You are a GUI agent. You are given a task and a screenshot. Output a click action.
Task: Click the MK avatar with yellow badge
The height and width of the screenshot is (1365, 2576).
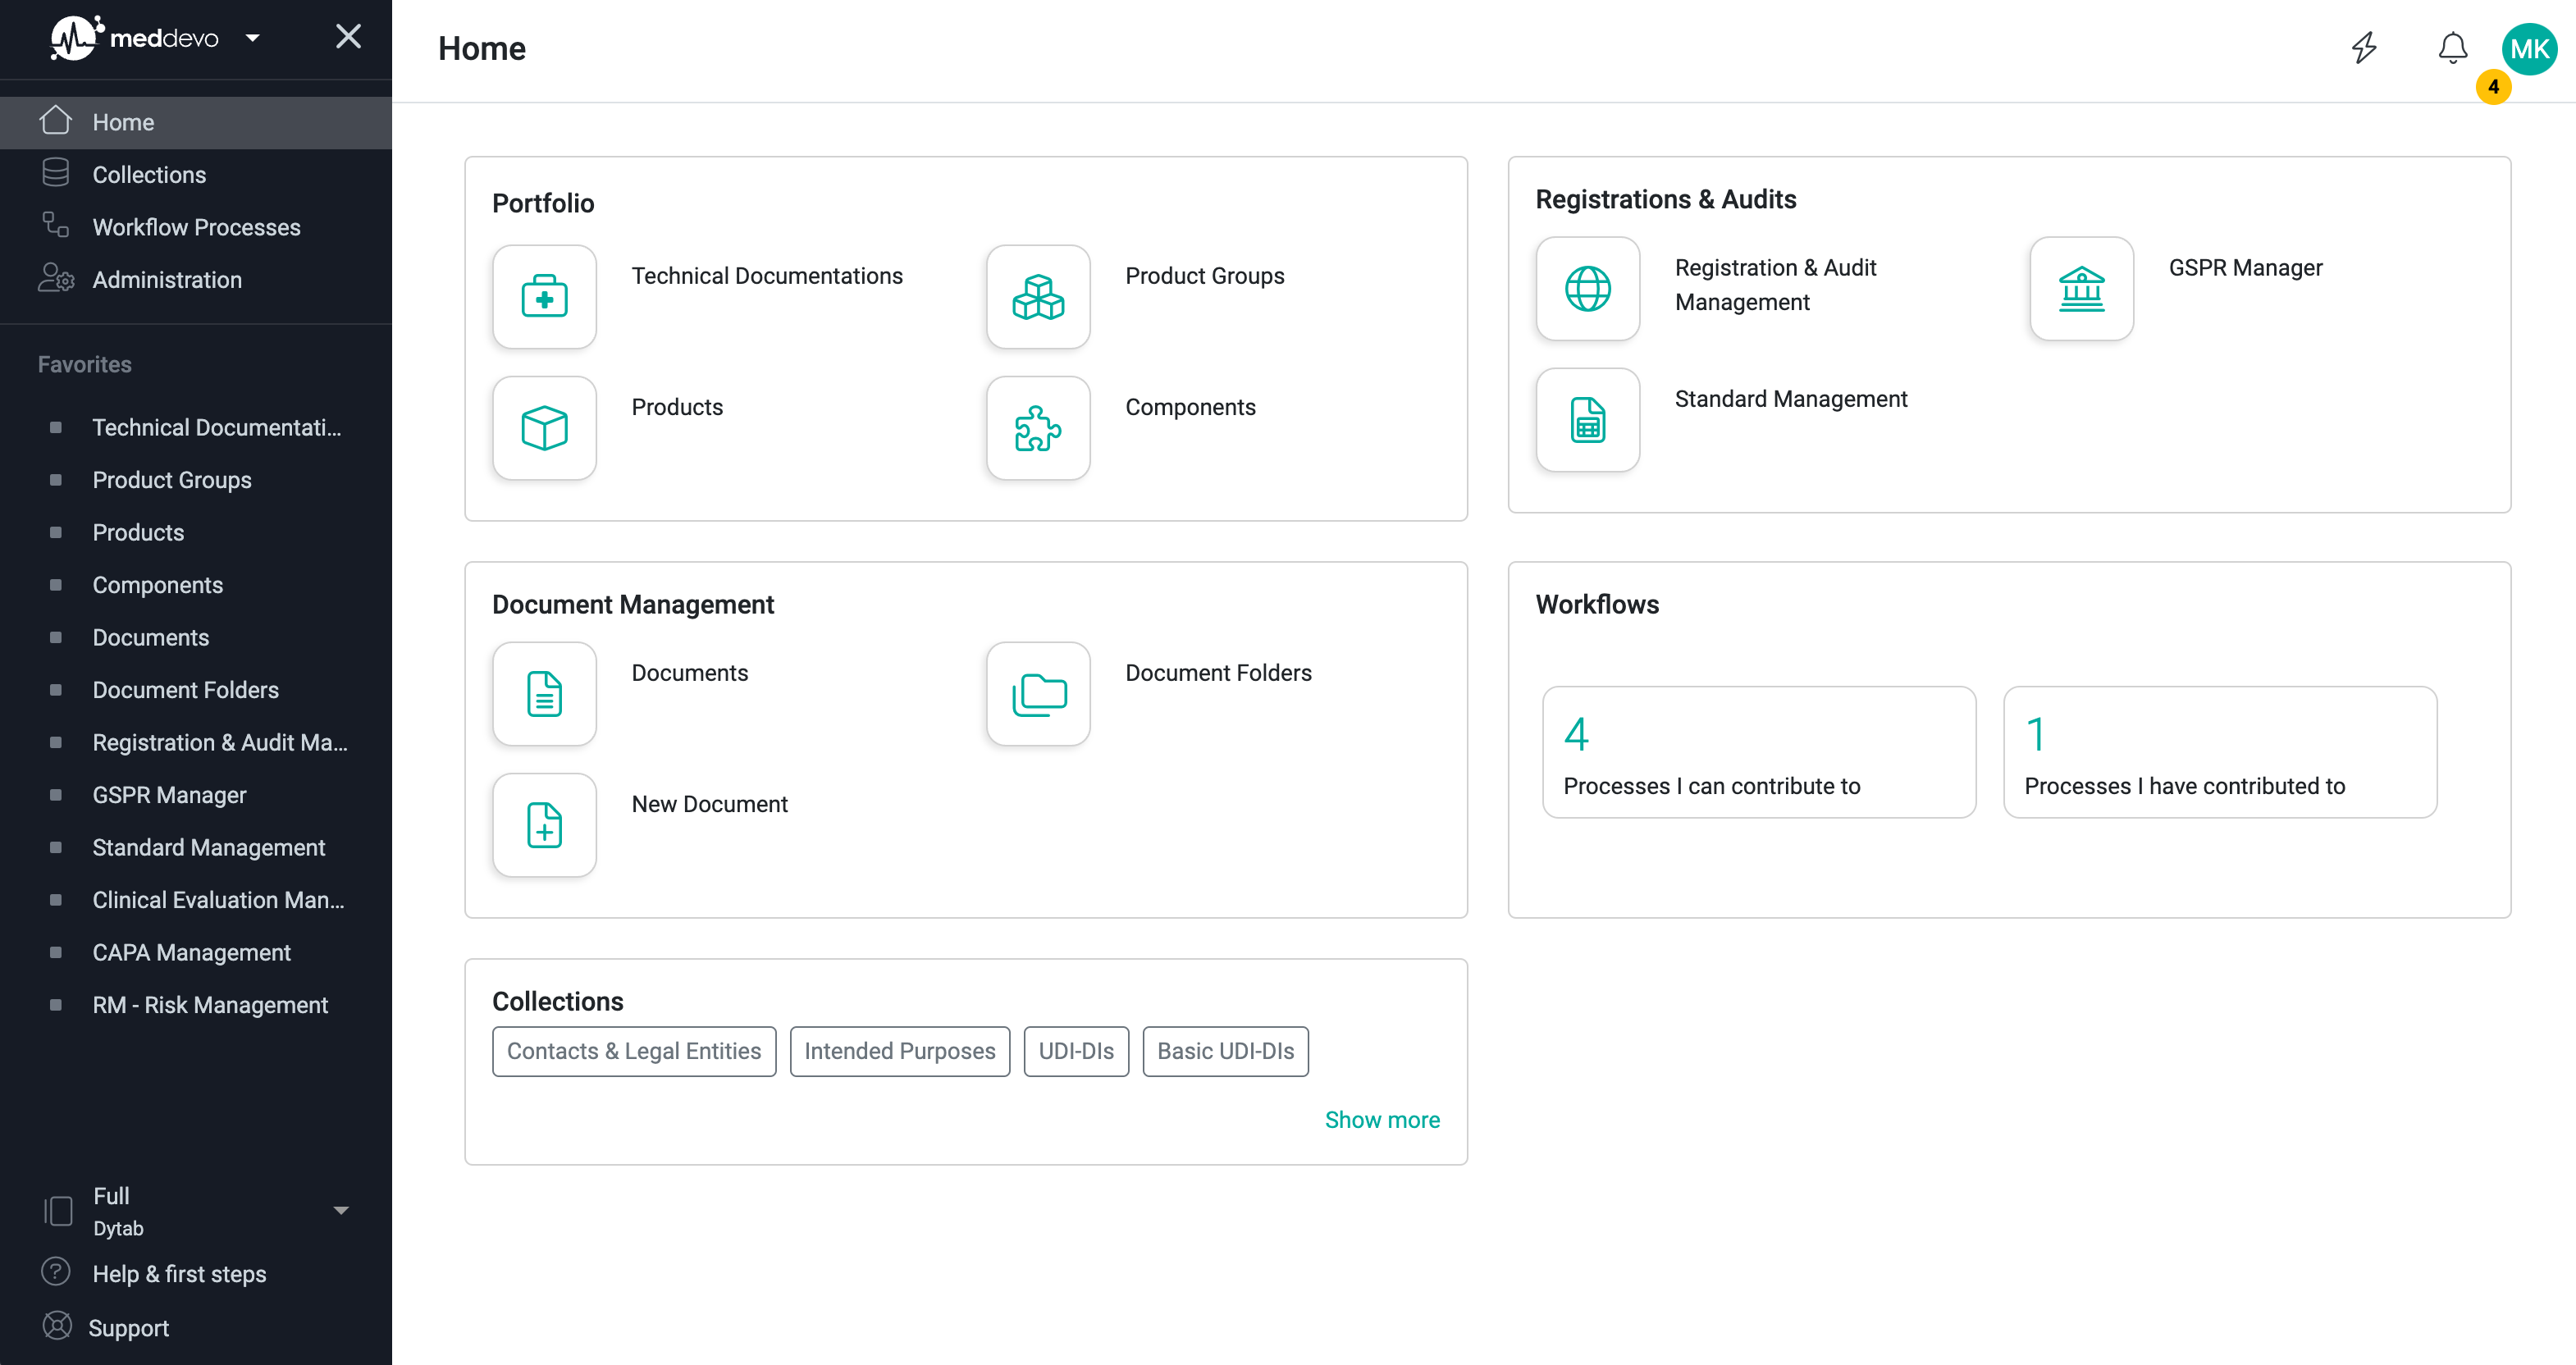pyautogui.click(x=2529, y=47)
